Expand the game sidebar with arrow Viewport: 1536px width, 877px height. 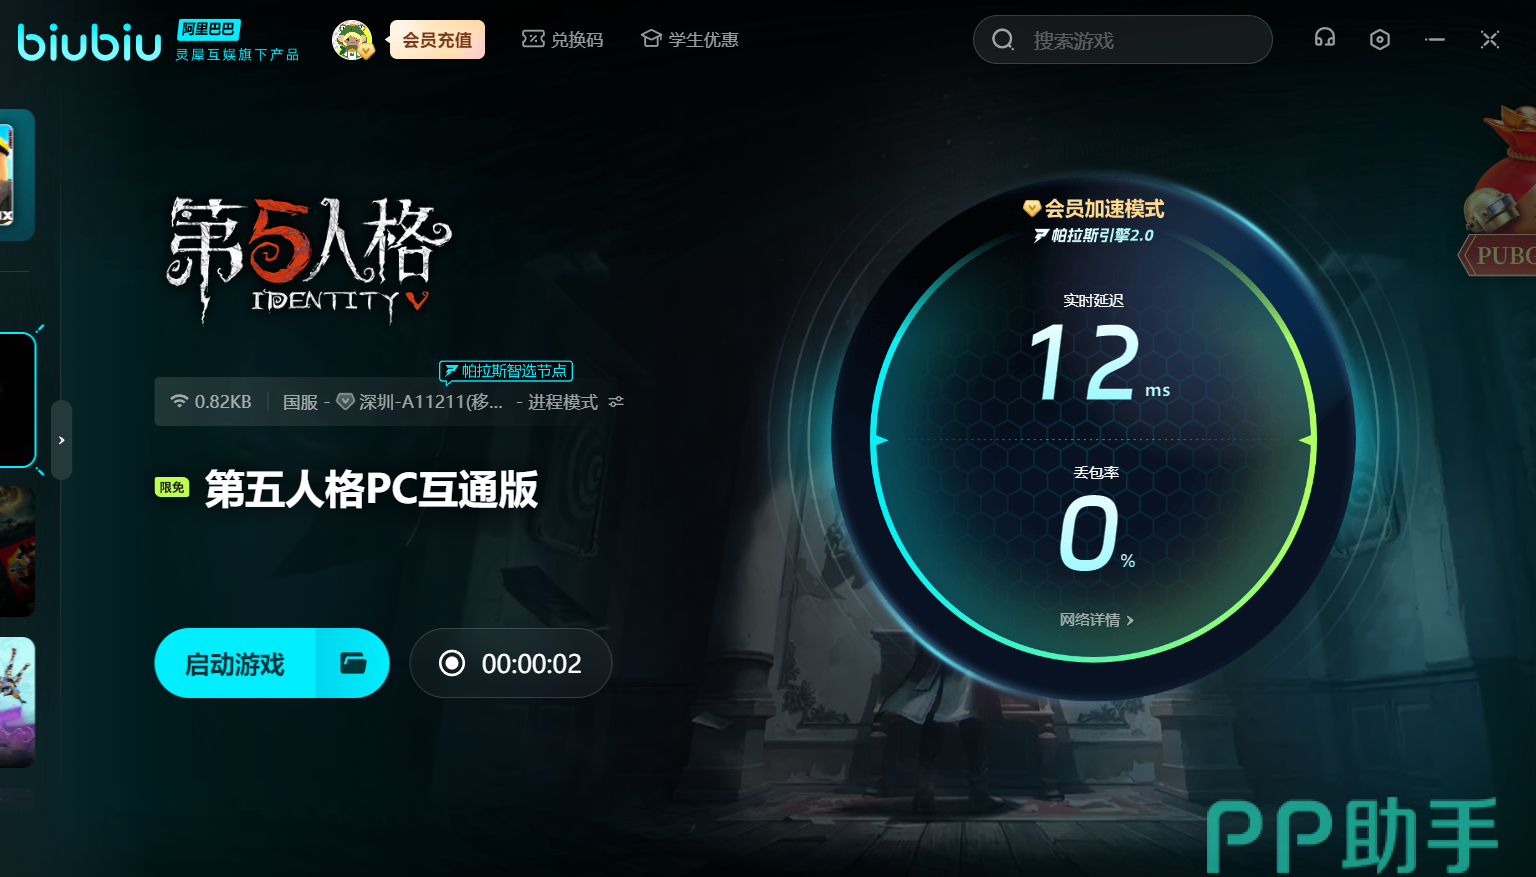point(62,440)
